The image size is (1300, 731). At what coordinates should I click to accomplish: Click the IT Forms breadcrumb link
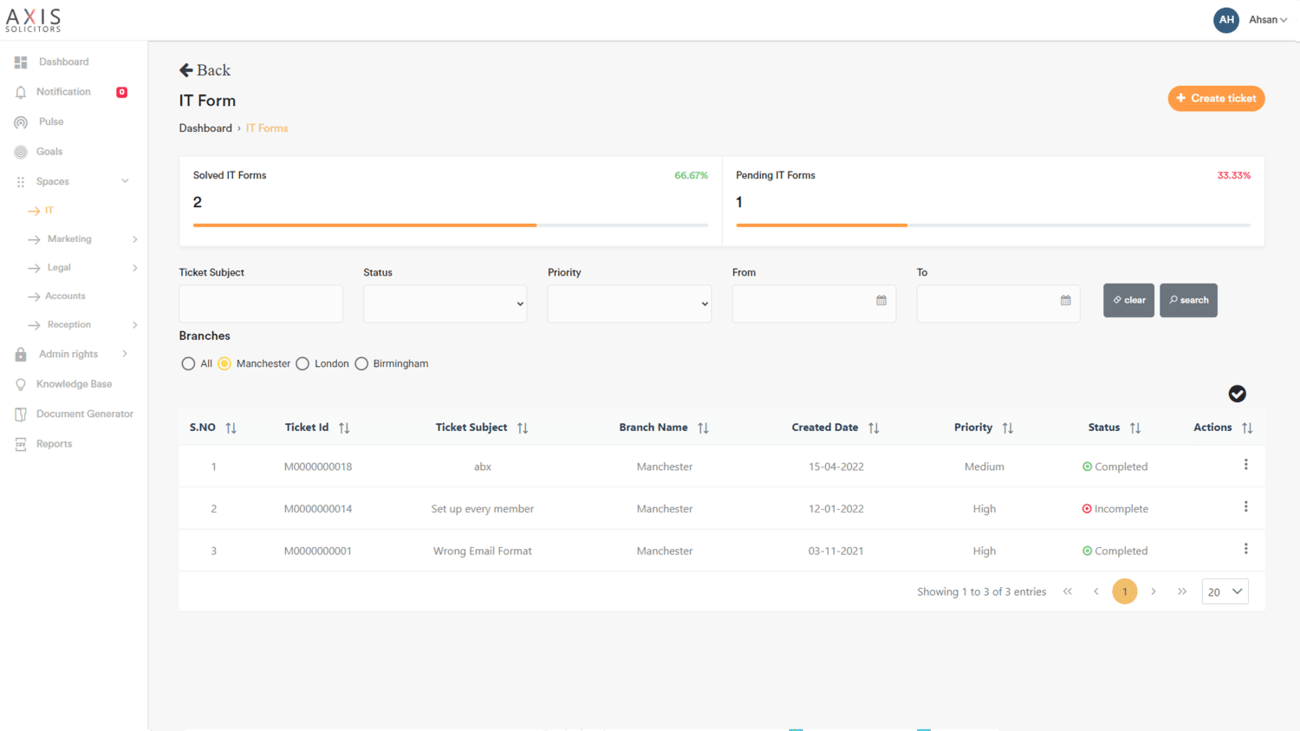click(x=267, y=128)
